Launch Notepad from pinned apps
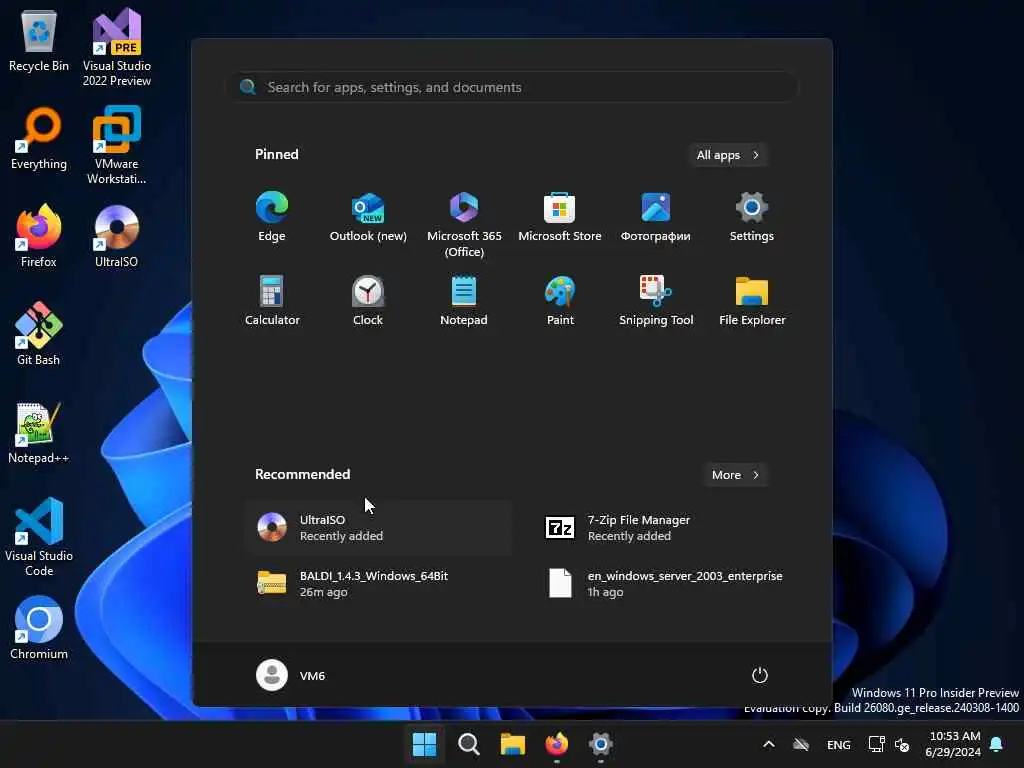 tap(464, 301)
